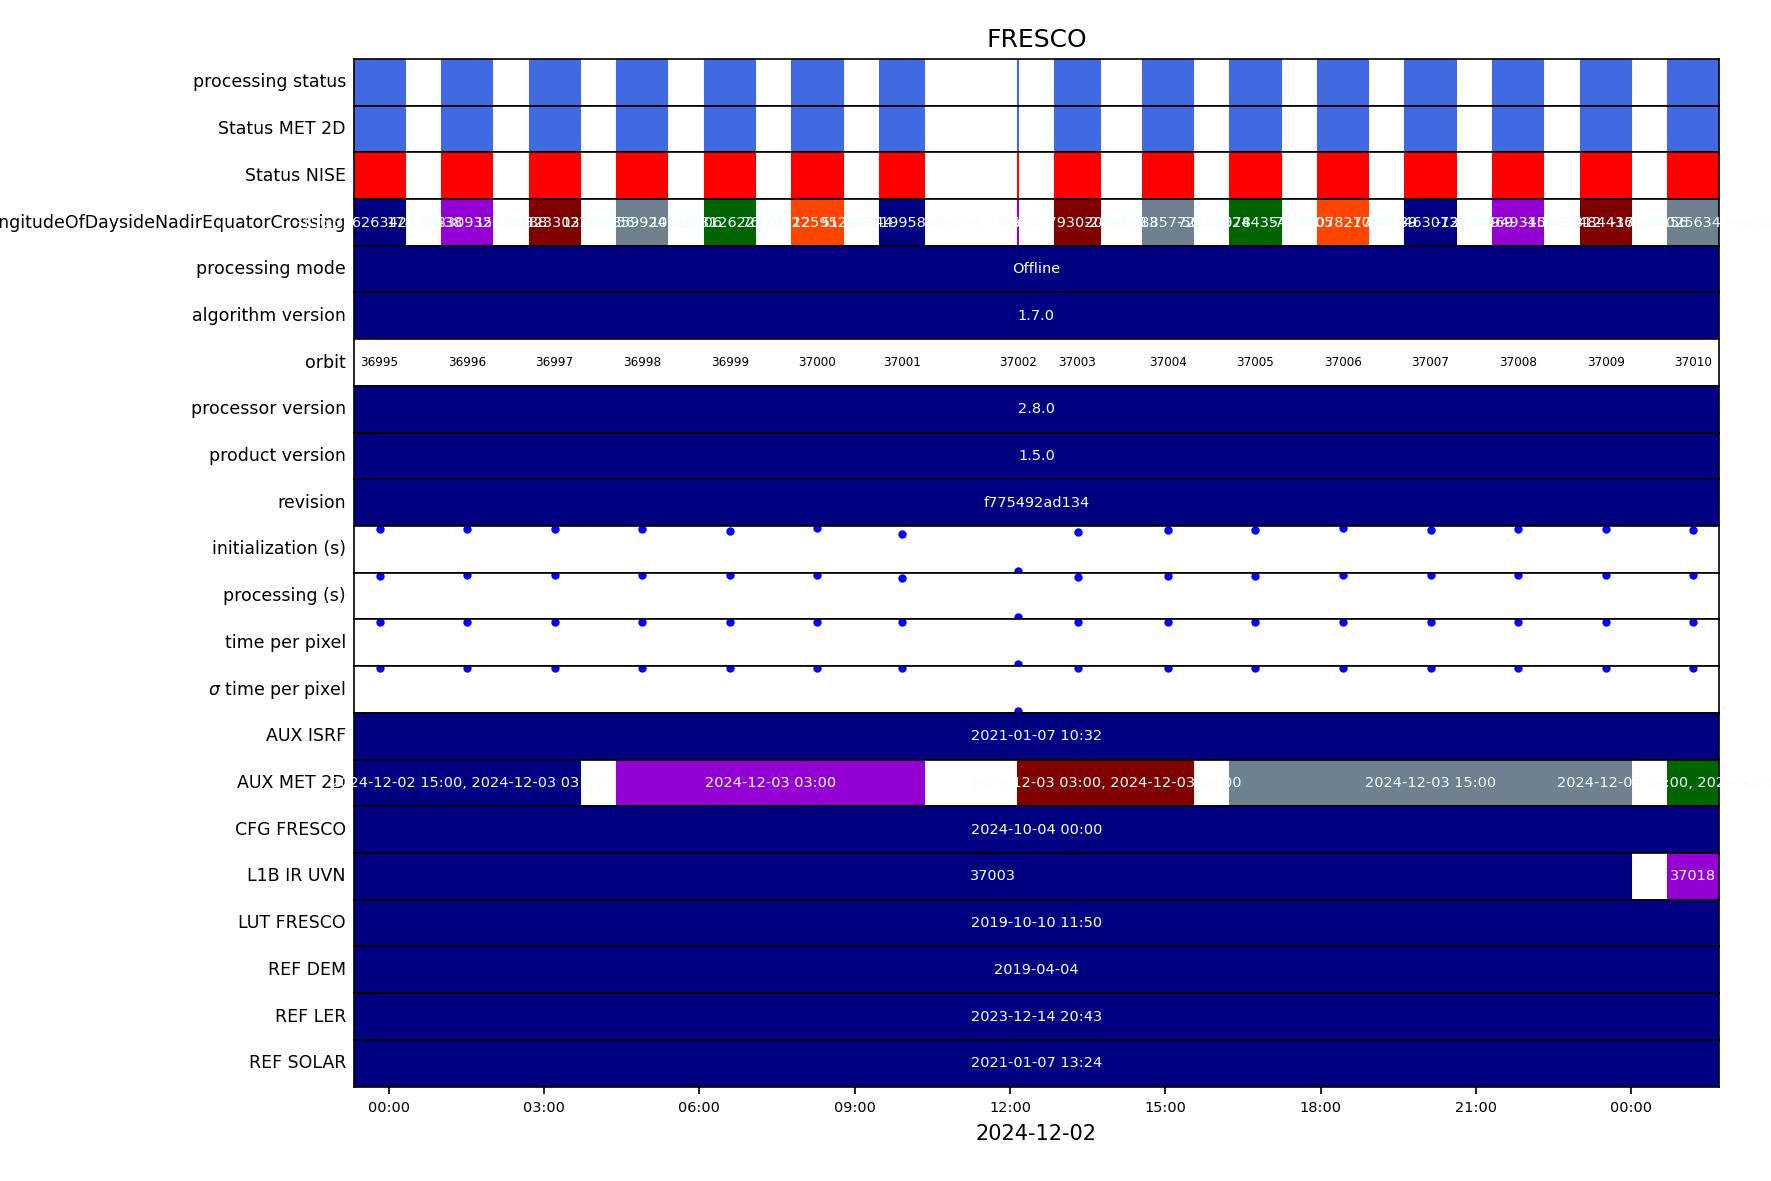1771x1181 pixels.
Task: Click the CFG FRESCO value '2024-10-04 00:00'
Action: pos(1036,829)
